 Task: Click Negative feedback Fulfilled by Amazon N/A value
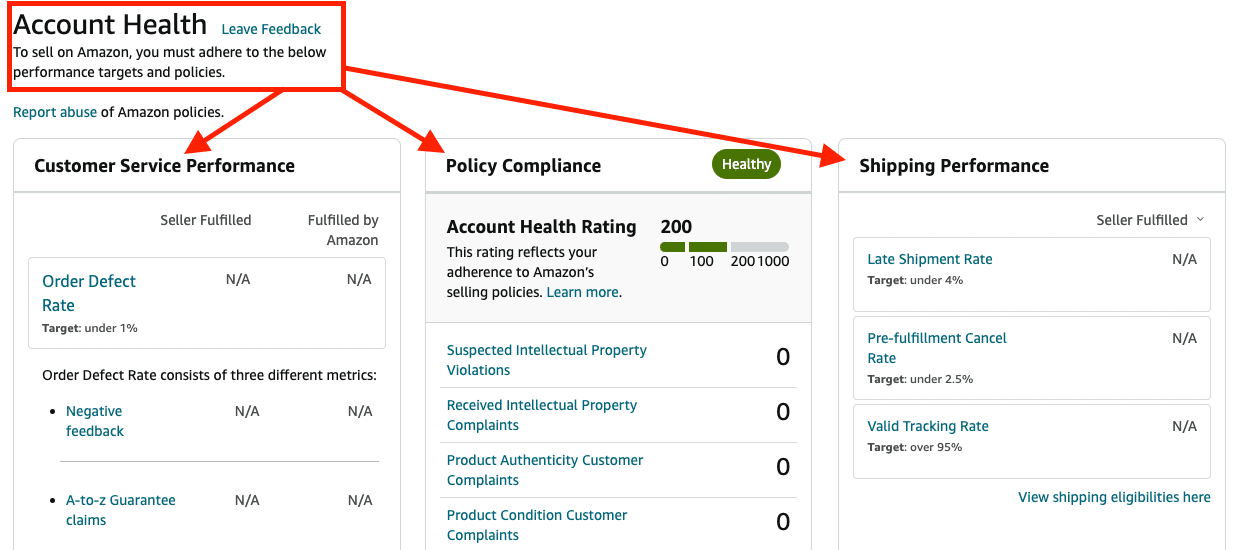click(361, 411)
